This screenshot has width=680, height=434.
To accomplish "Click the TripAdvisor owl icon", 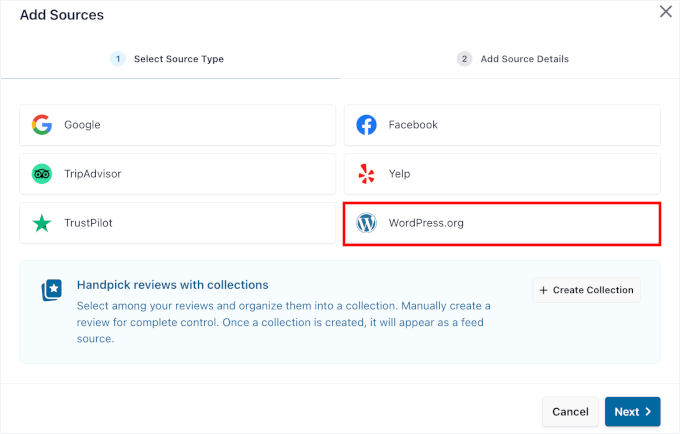I will (x=42, y=174).
